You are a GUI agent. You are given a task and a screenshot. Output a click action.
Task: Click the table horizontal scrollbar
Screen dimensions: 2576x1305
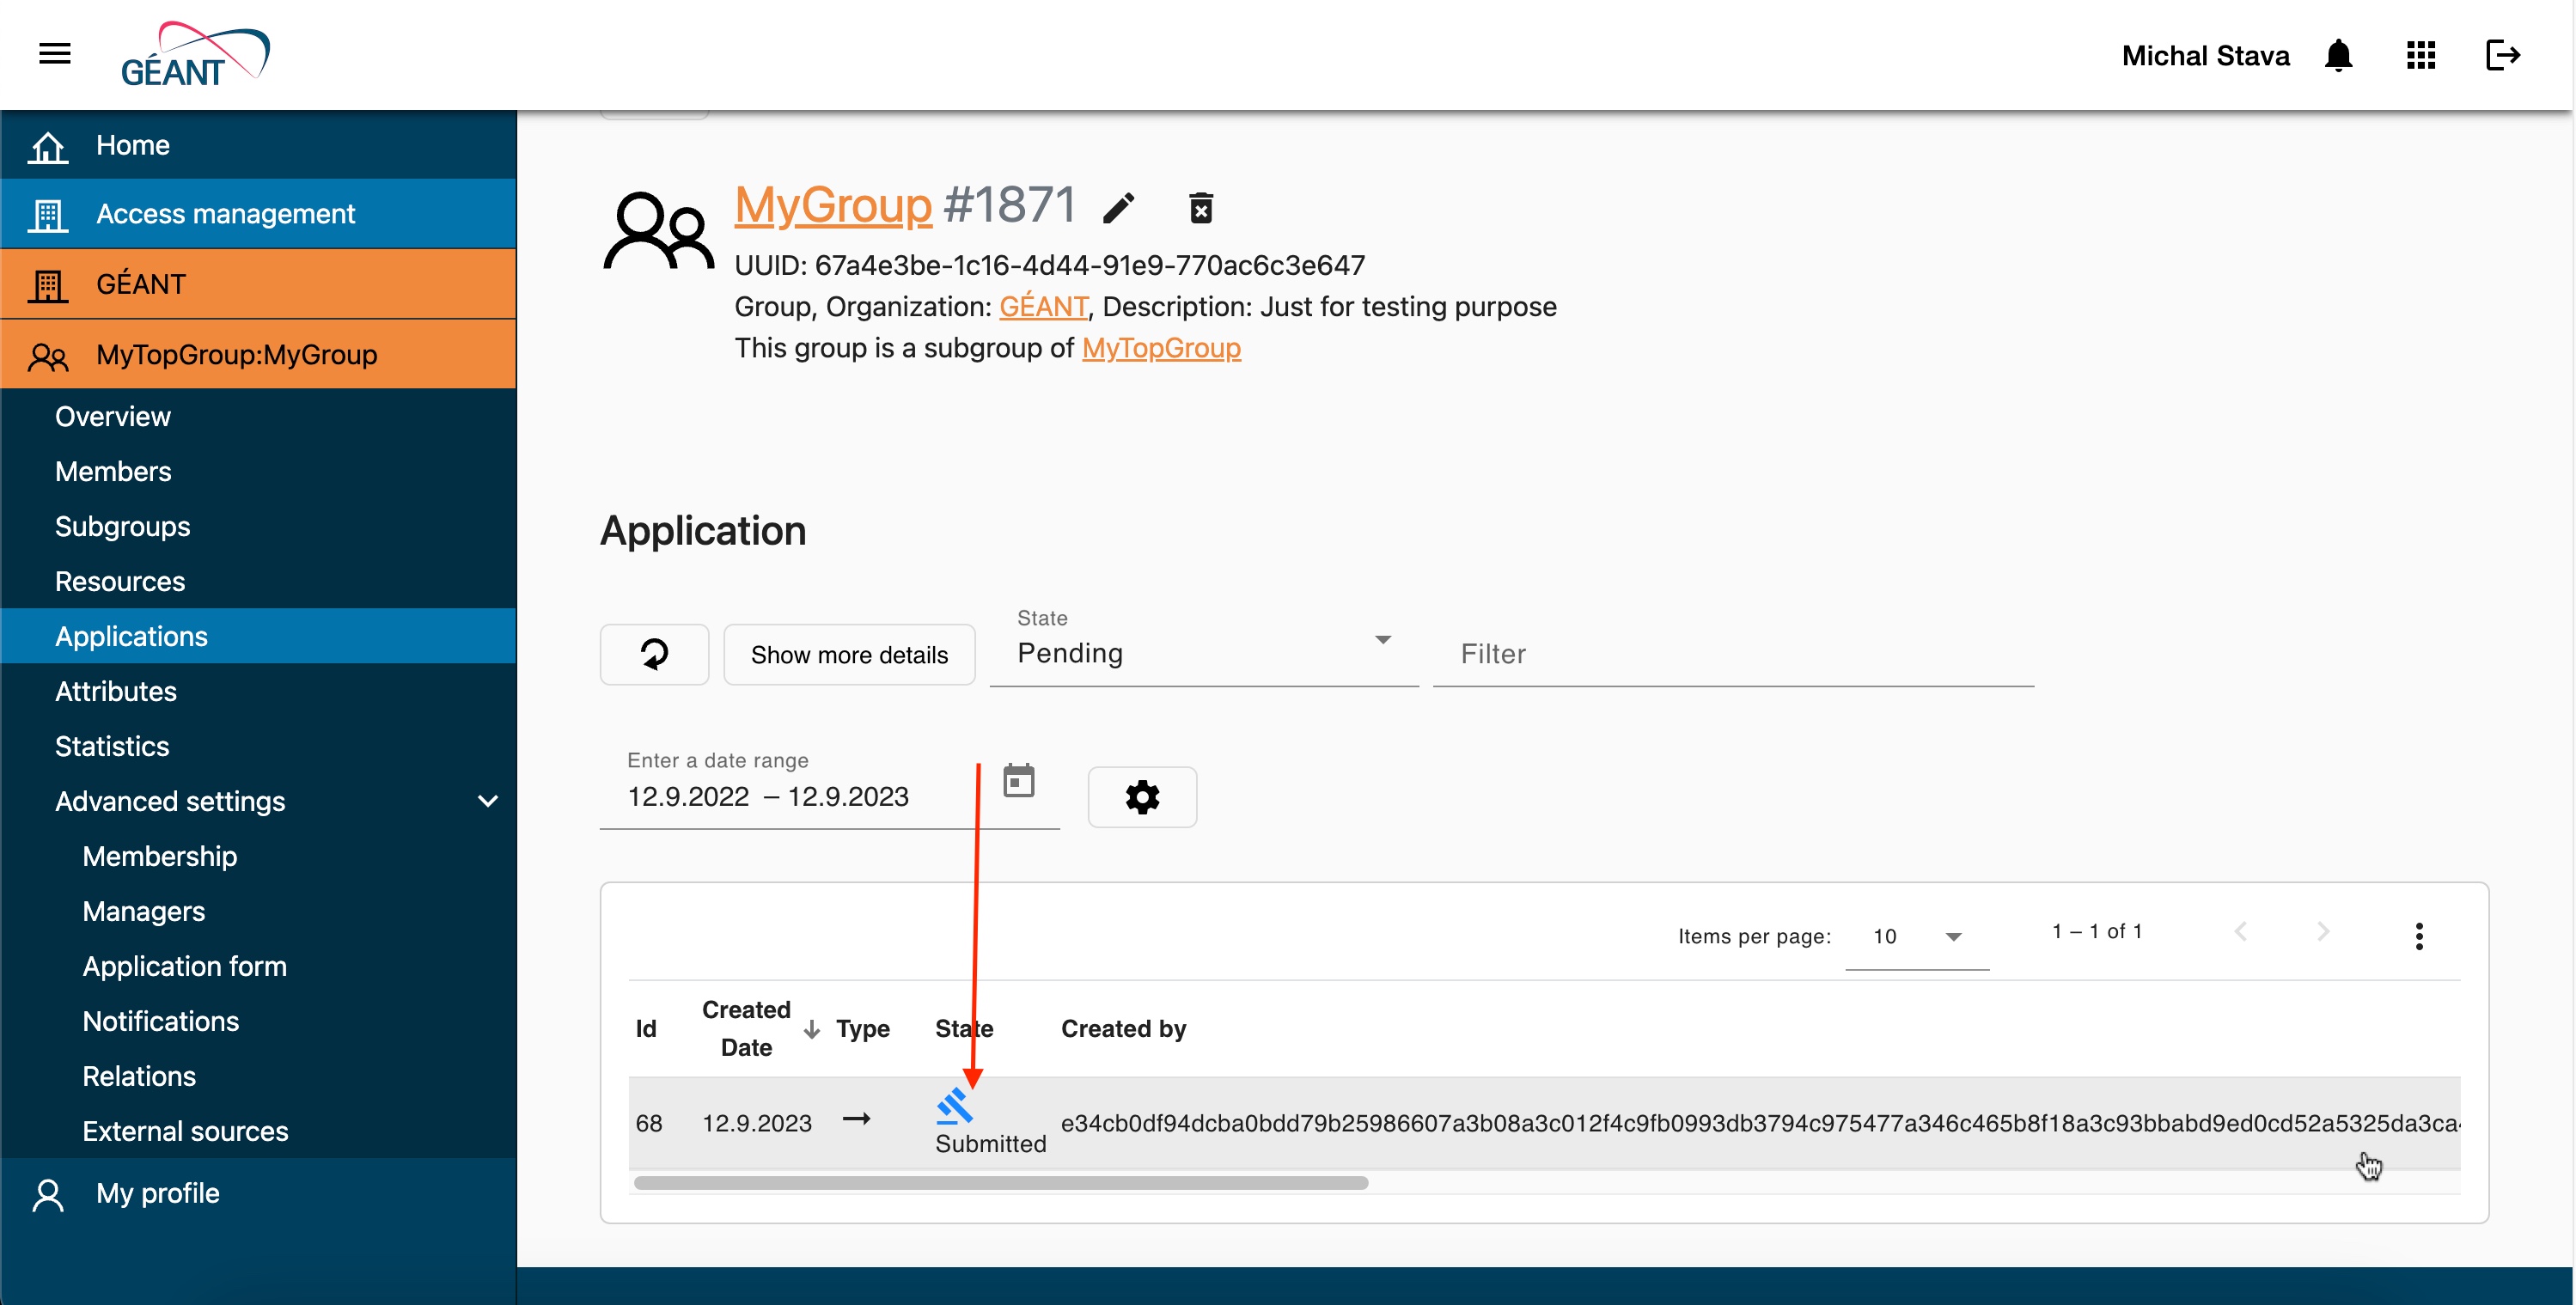point(1001,1183)
